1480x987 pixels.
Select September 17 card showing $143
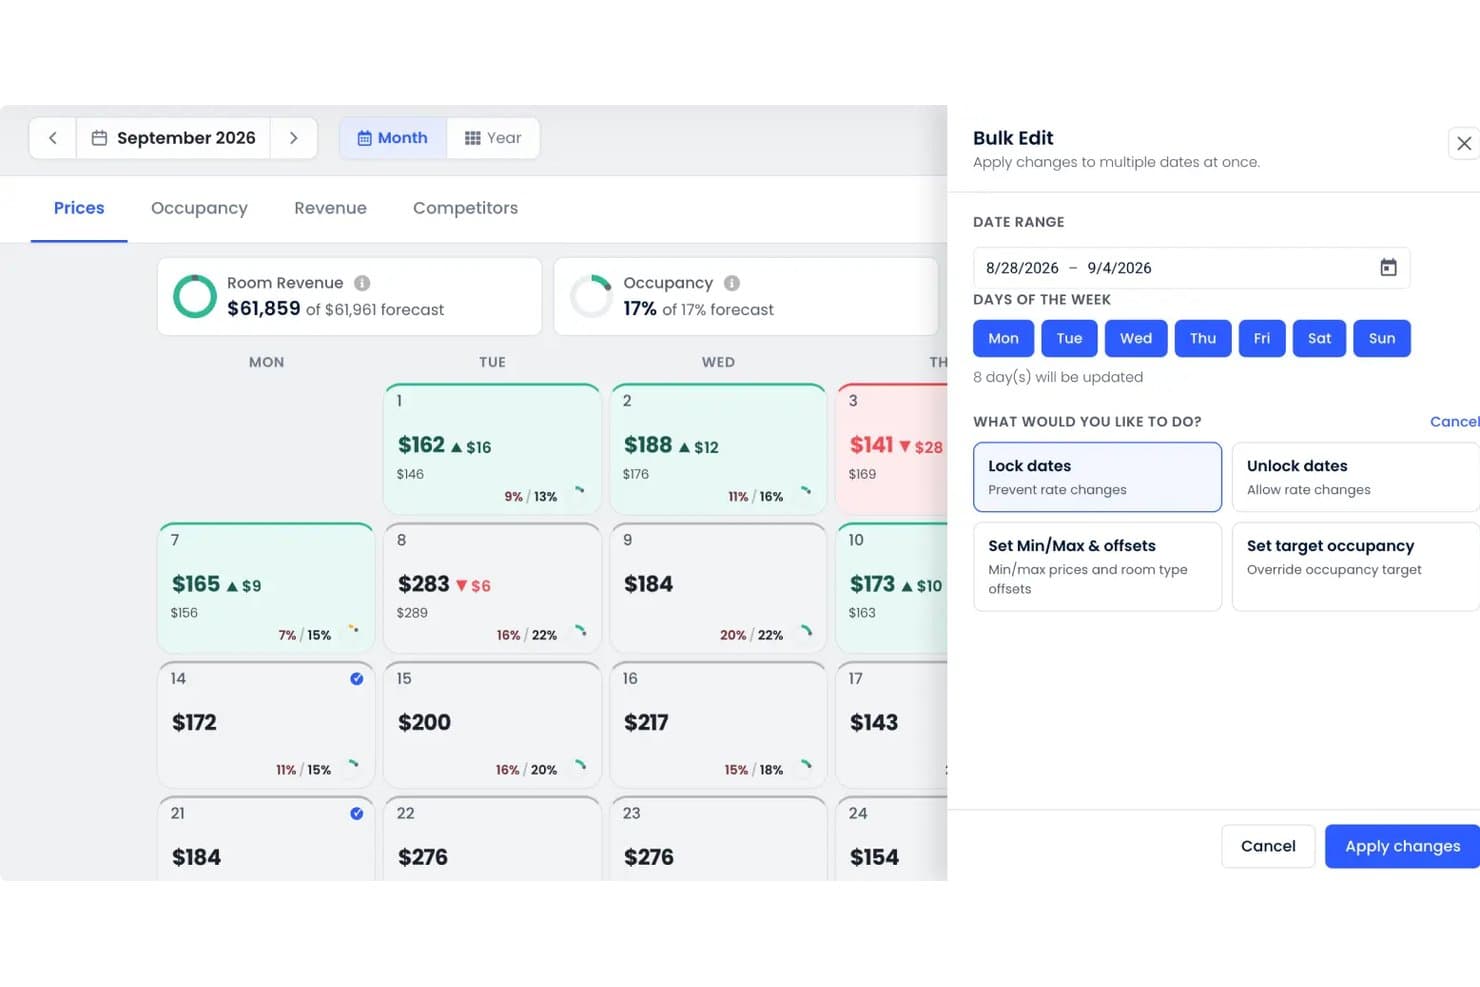click(892, 725)
